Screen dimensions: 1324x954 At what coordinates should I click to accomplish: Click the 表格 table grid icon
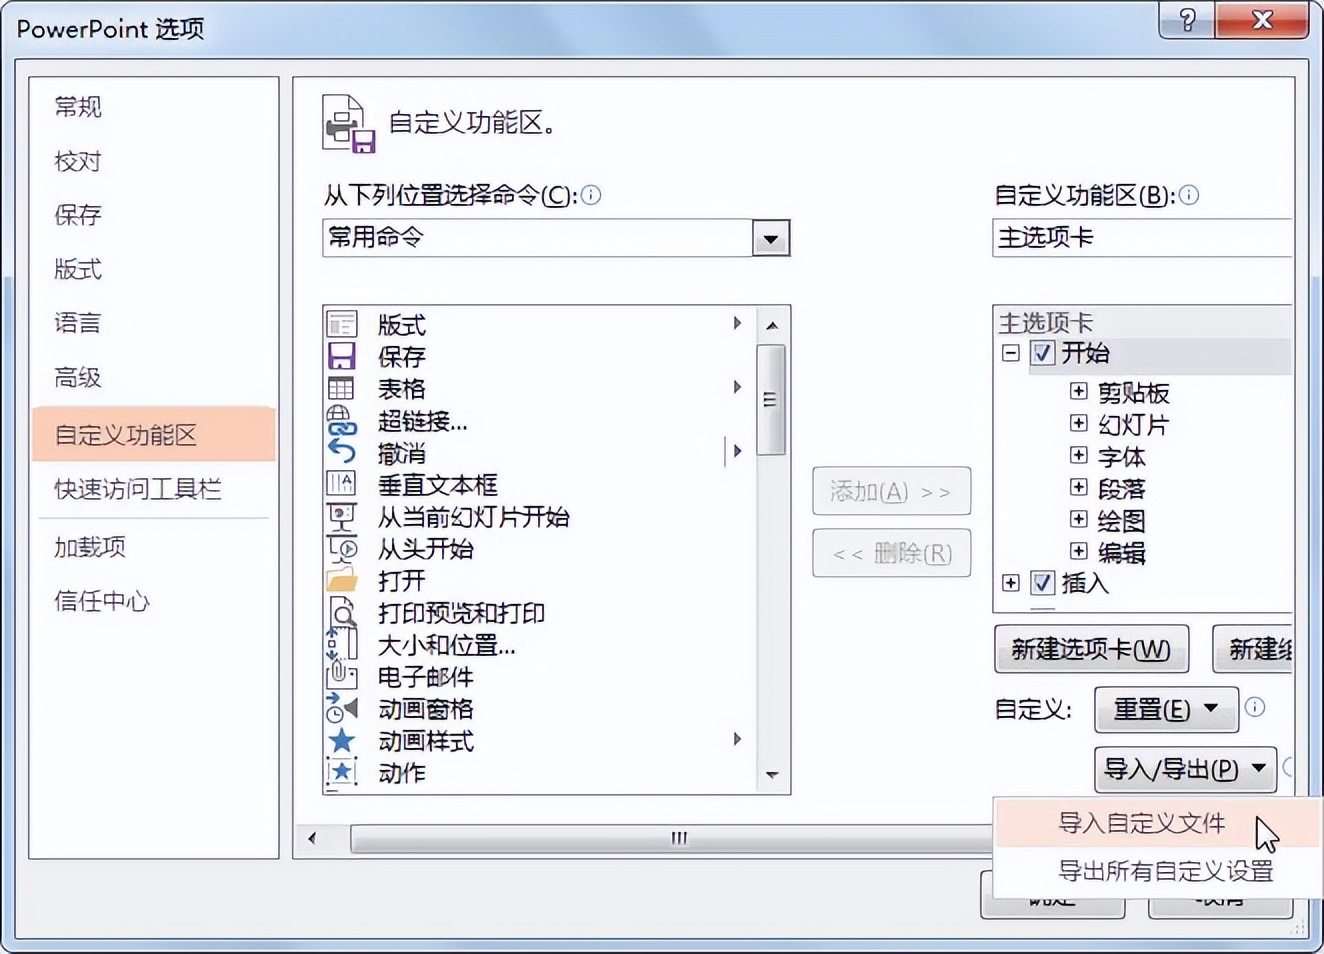tap(342, 389)
